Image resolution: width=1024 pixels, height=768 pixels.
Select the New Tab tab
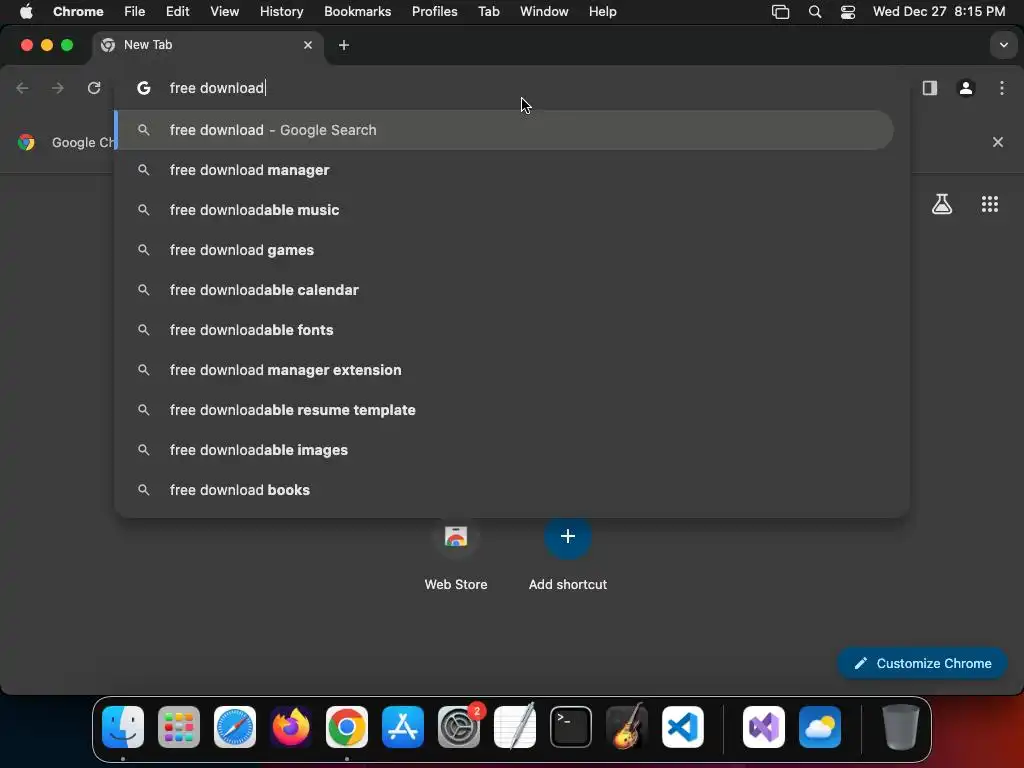point(208,45)
